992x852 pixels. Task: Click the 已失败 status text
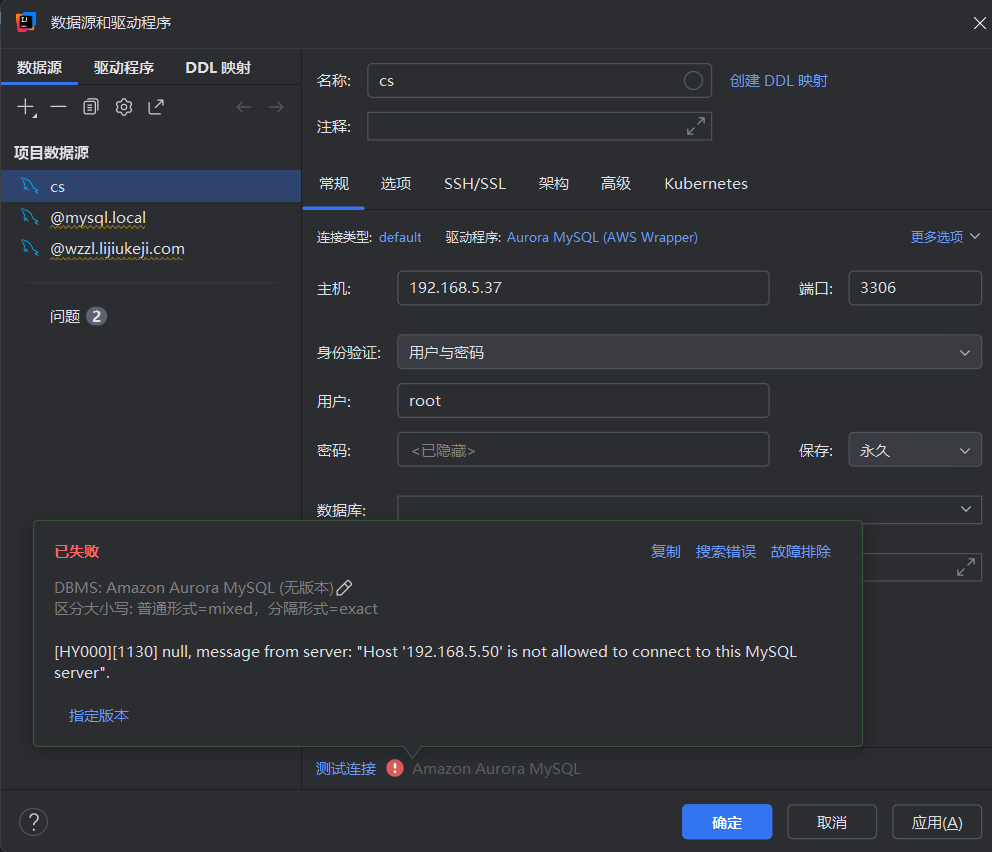tap(77, 552)
